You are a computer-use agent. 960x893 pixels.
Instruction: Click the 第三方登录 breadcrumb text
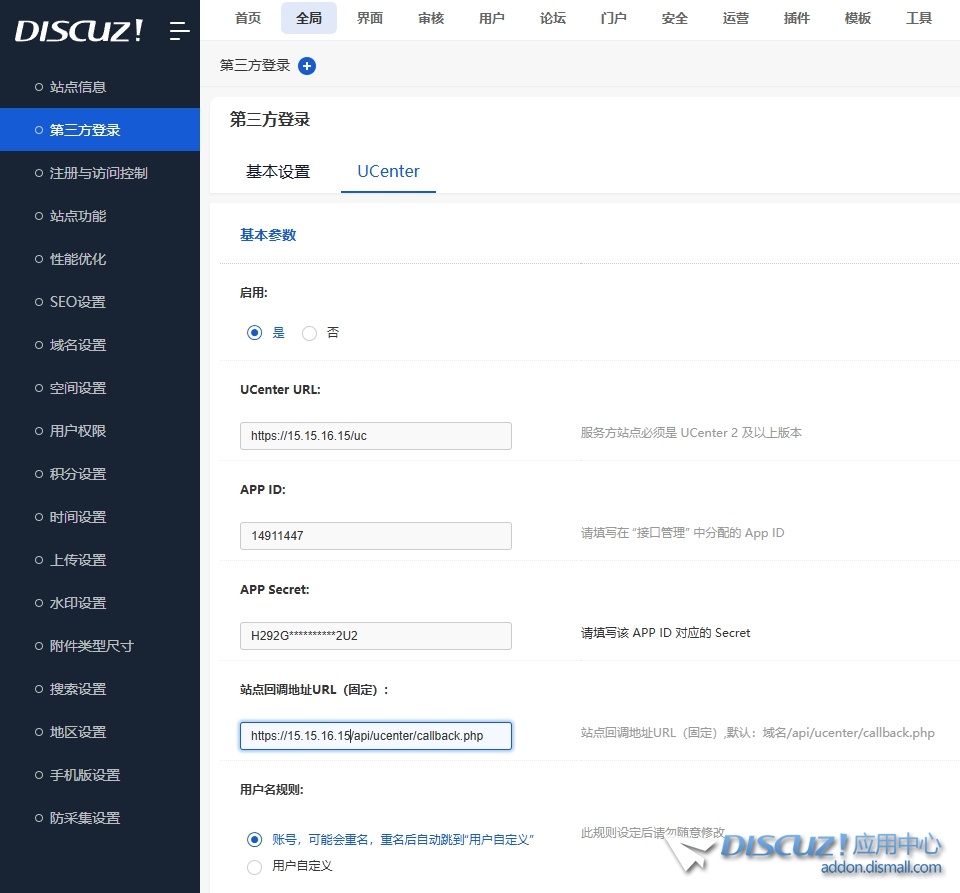(x=255, y=65)
